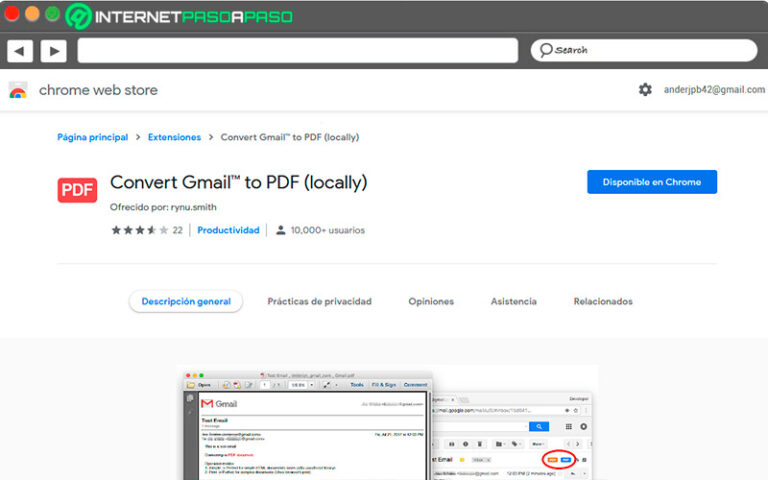Screen dimensions: 768x480
Task: Click the rating count 22
Action: pos(177,230)
